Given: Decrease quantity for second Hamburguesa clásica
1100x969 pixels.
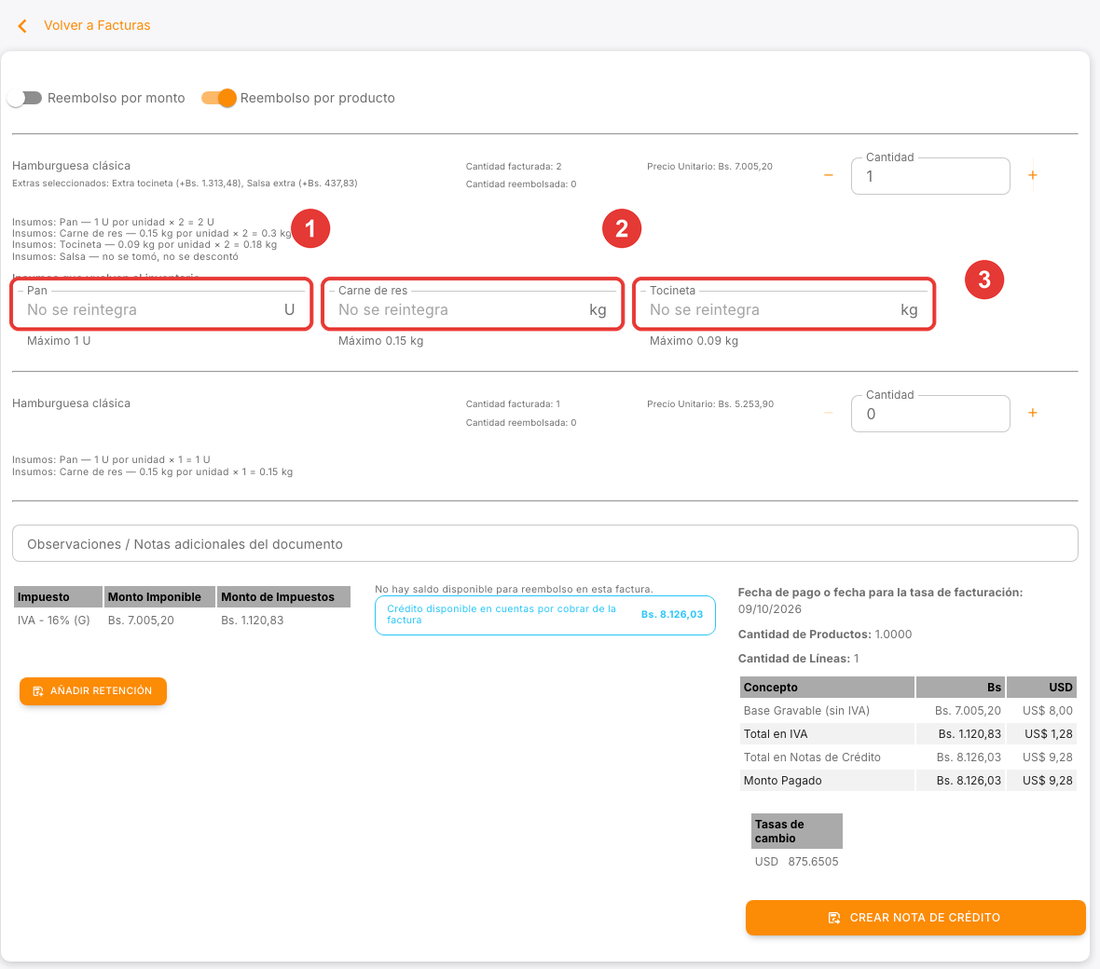Looking at the screenshot, I should tap(829, 413).
